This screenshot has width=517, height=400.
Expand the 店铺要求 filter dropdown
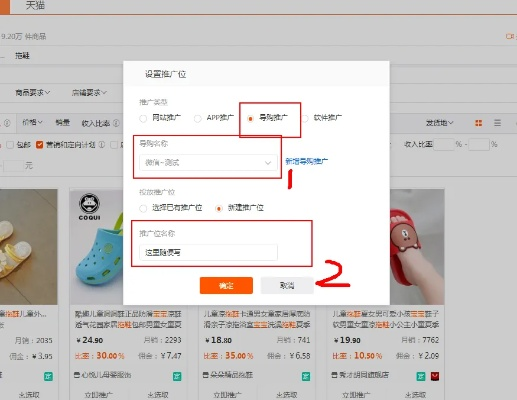point(89,92)
